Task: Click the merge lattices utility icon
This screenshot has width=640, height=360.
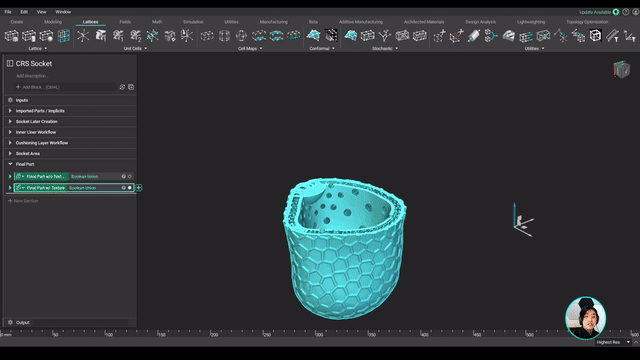Action: (x=491, y=36)
